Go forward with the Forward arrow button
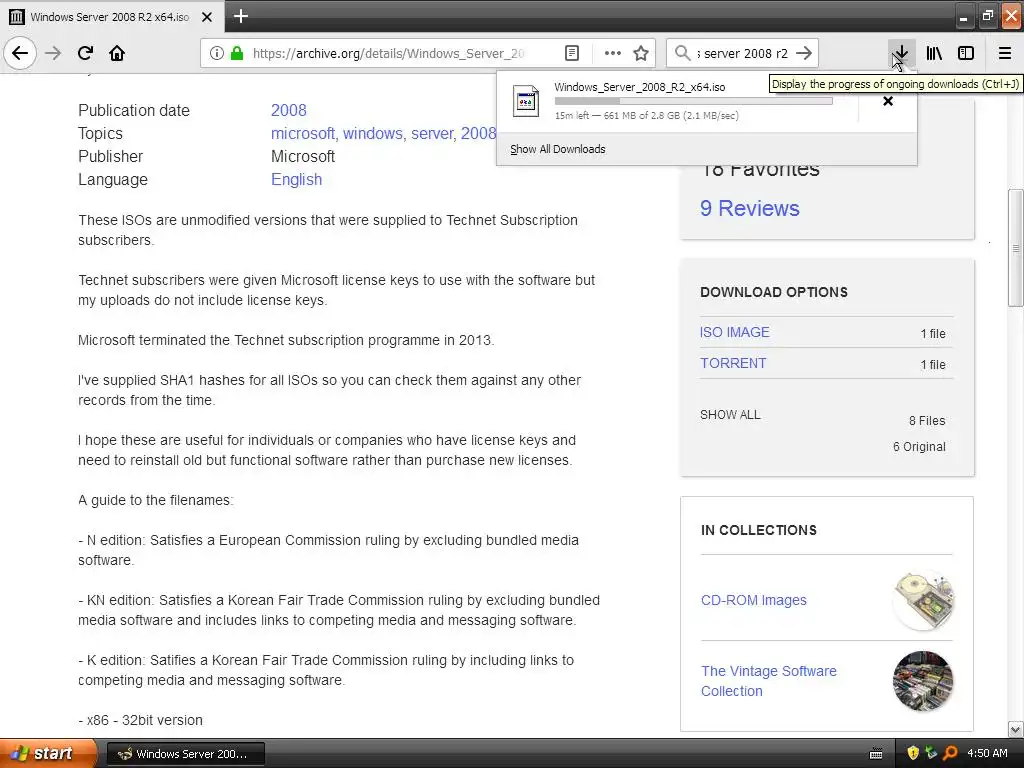 53,53
